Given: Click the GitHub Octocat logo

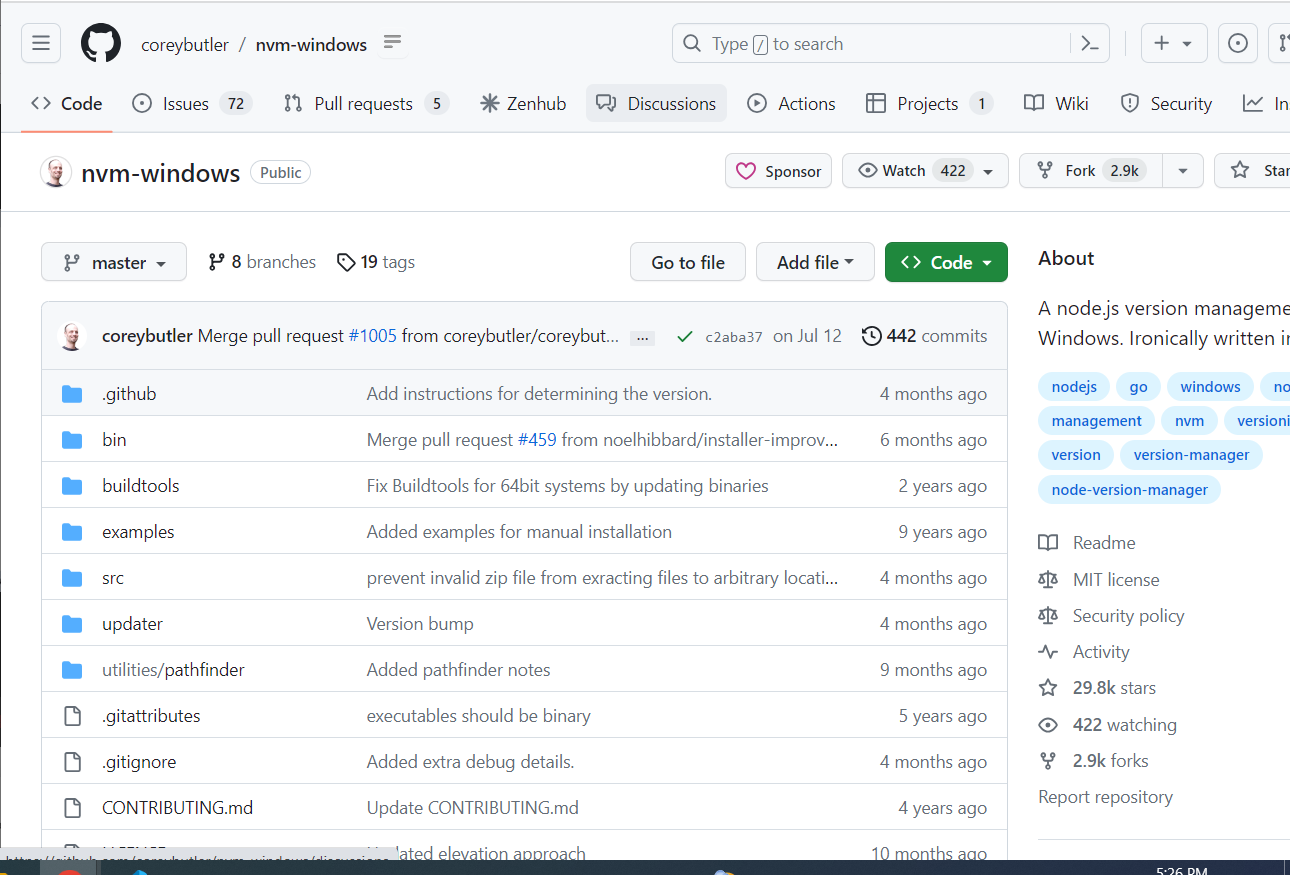Looking at the screenshot, I should [x=101, y=44].
